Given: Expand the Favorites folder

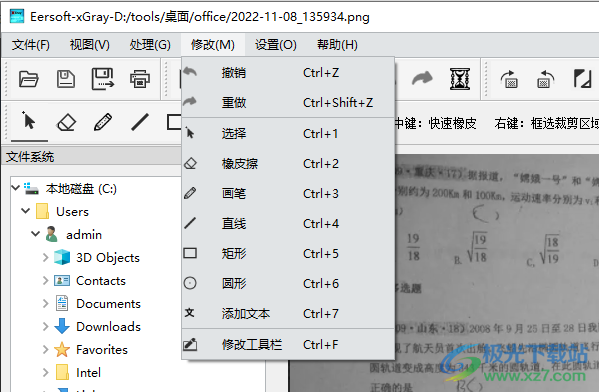Looking at the screenshot, I should 45,349.
